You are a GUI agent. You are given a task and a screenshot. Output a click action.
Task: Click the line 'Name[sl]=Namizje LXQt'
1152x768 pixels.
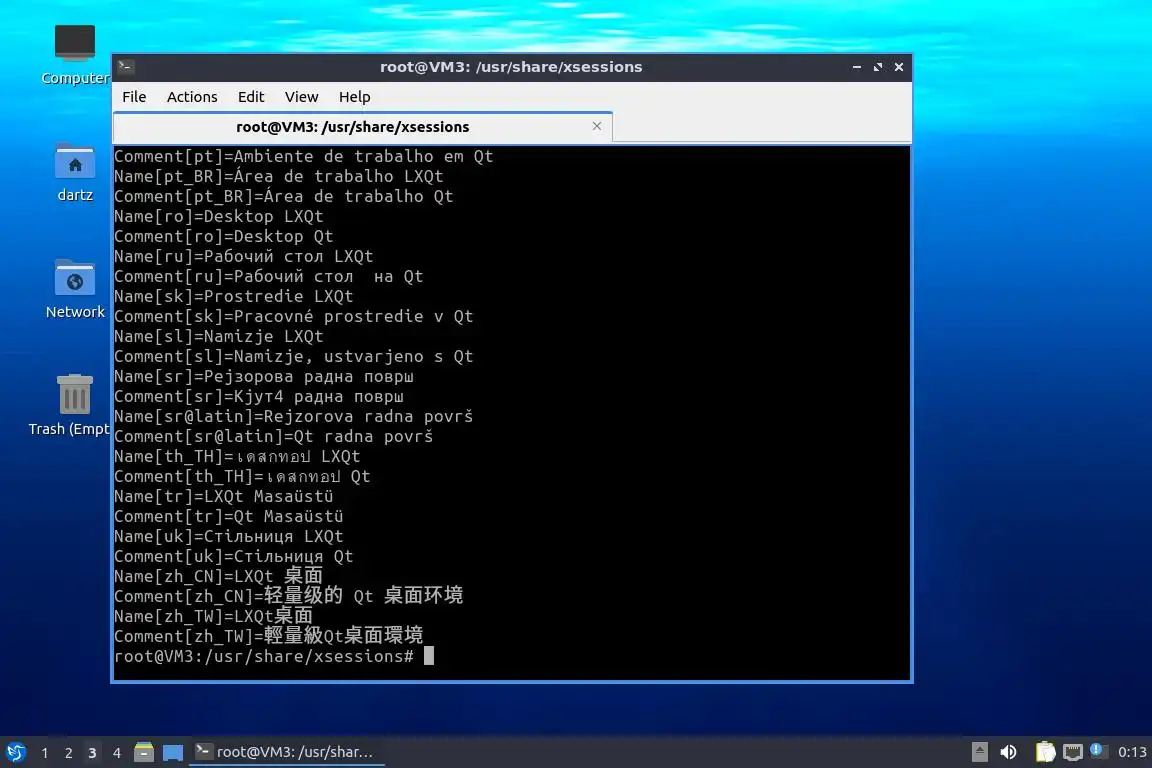219,337
